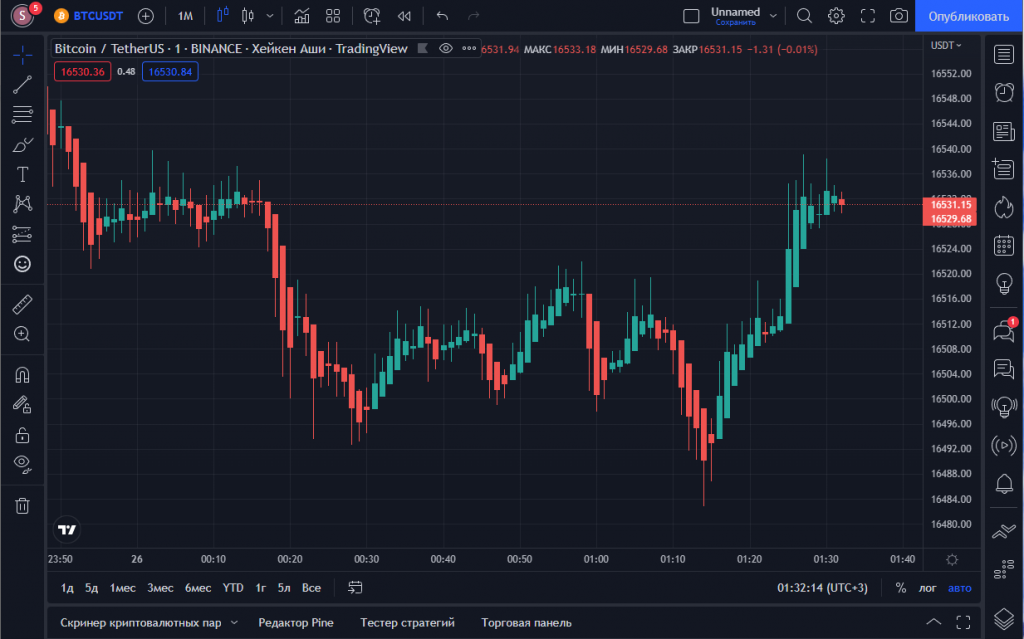
Task: Open the emoji icons tool
Action: pyautogui.click(x=22, y=264)
